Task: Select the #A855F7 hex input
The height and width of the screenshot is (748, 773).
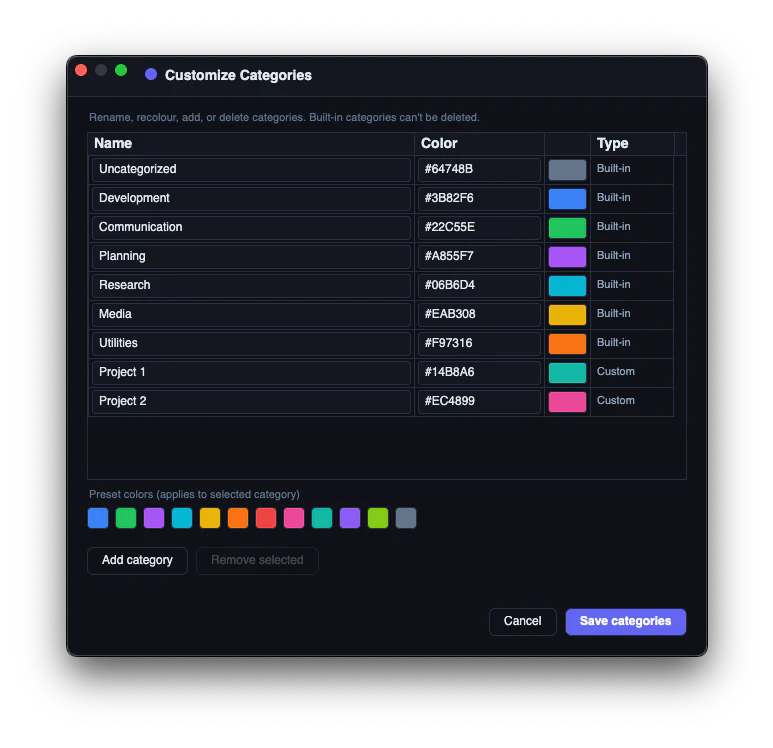Action: 479,257
